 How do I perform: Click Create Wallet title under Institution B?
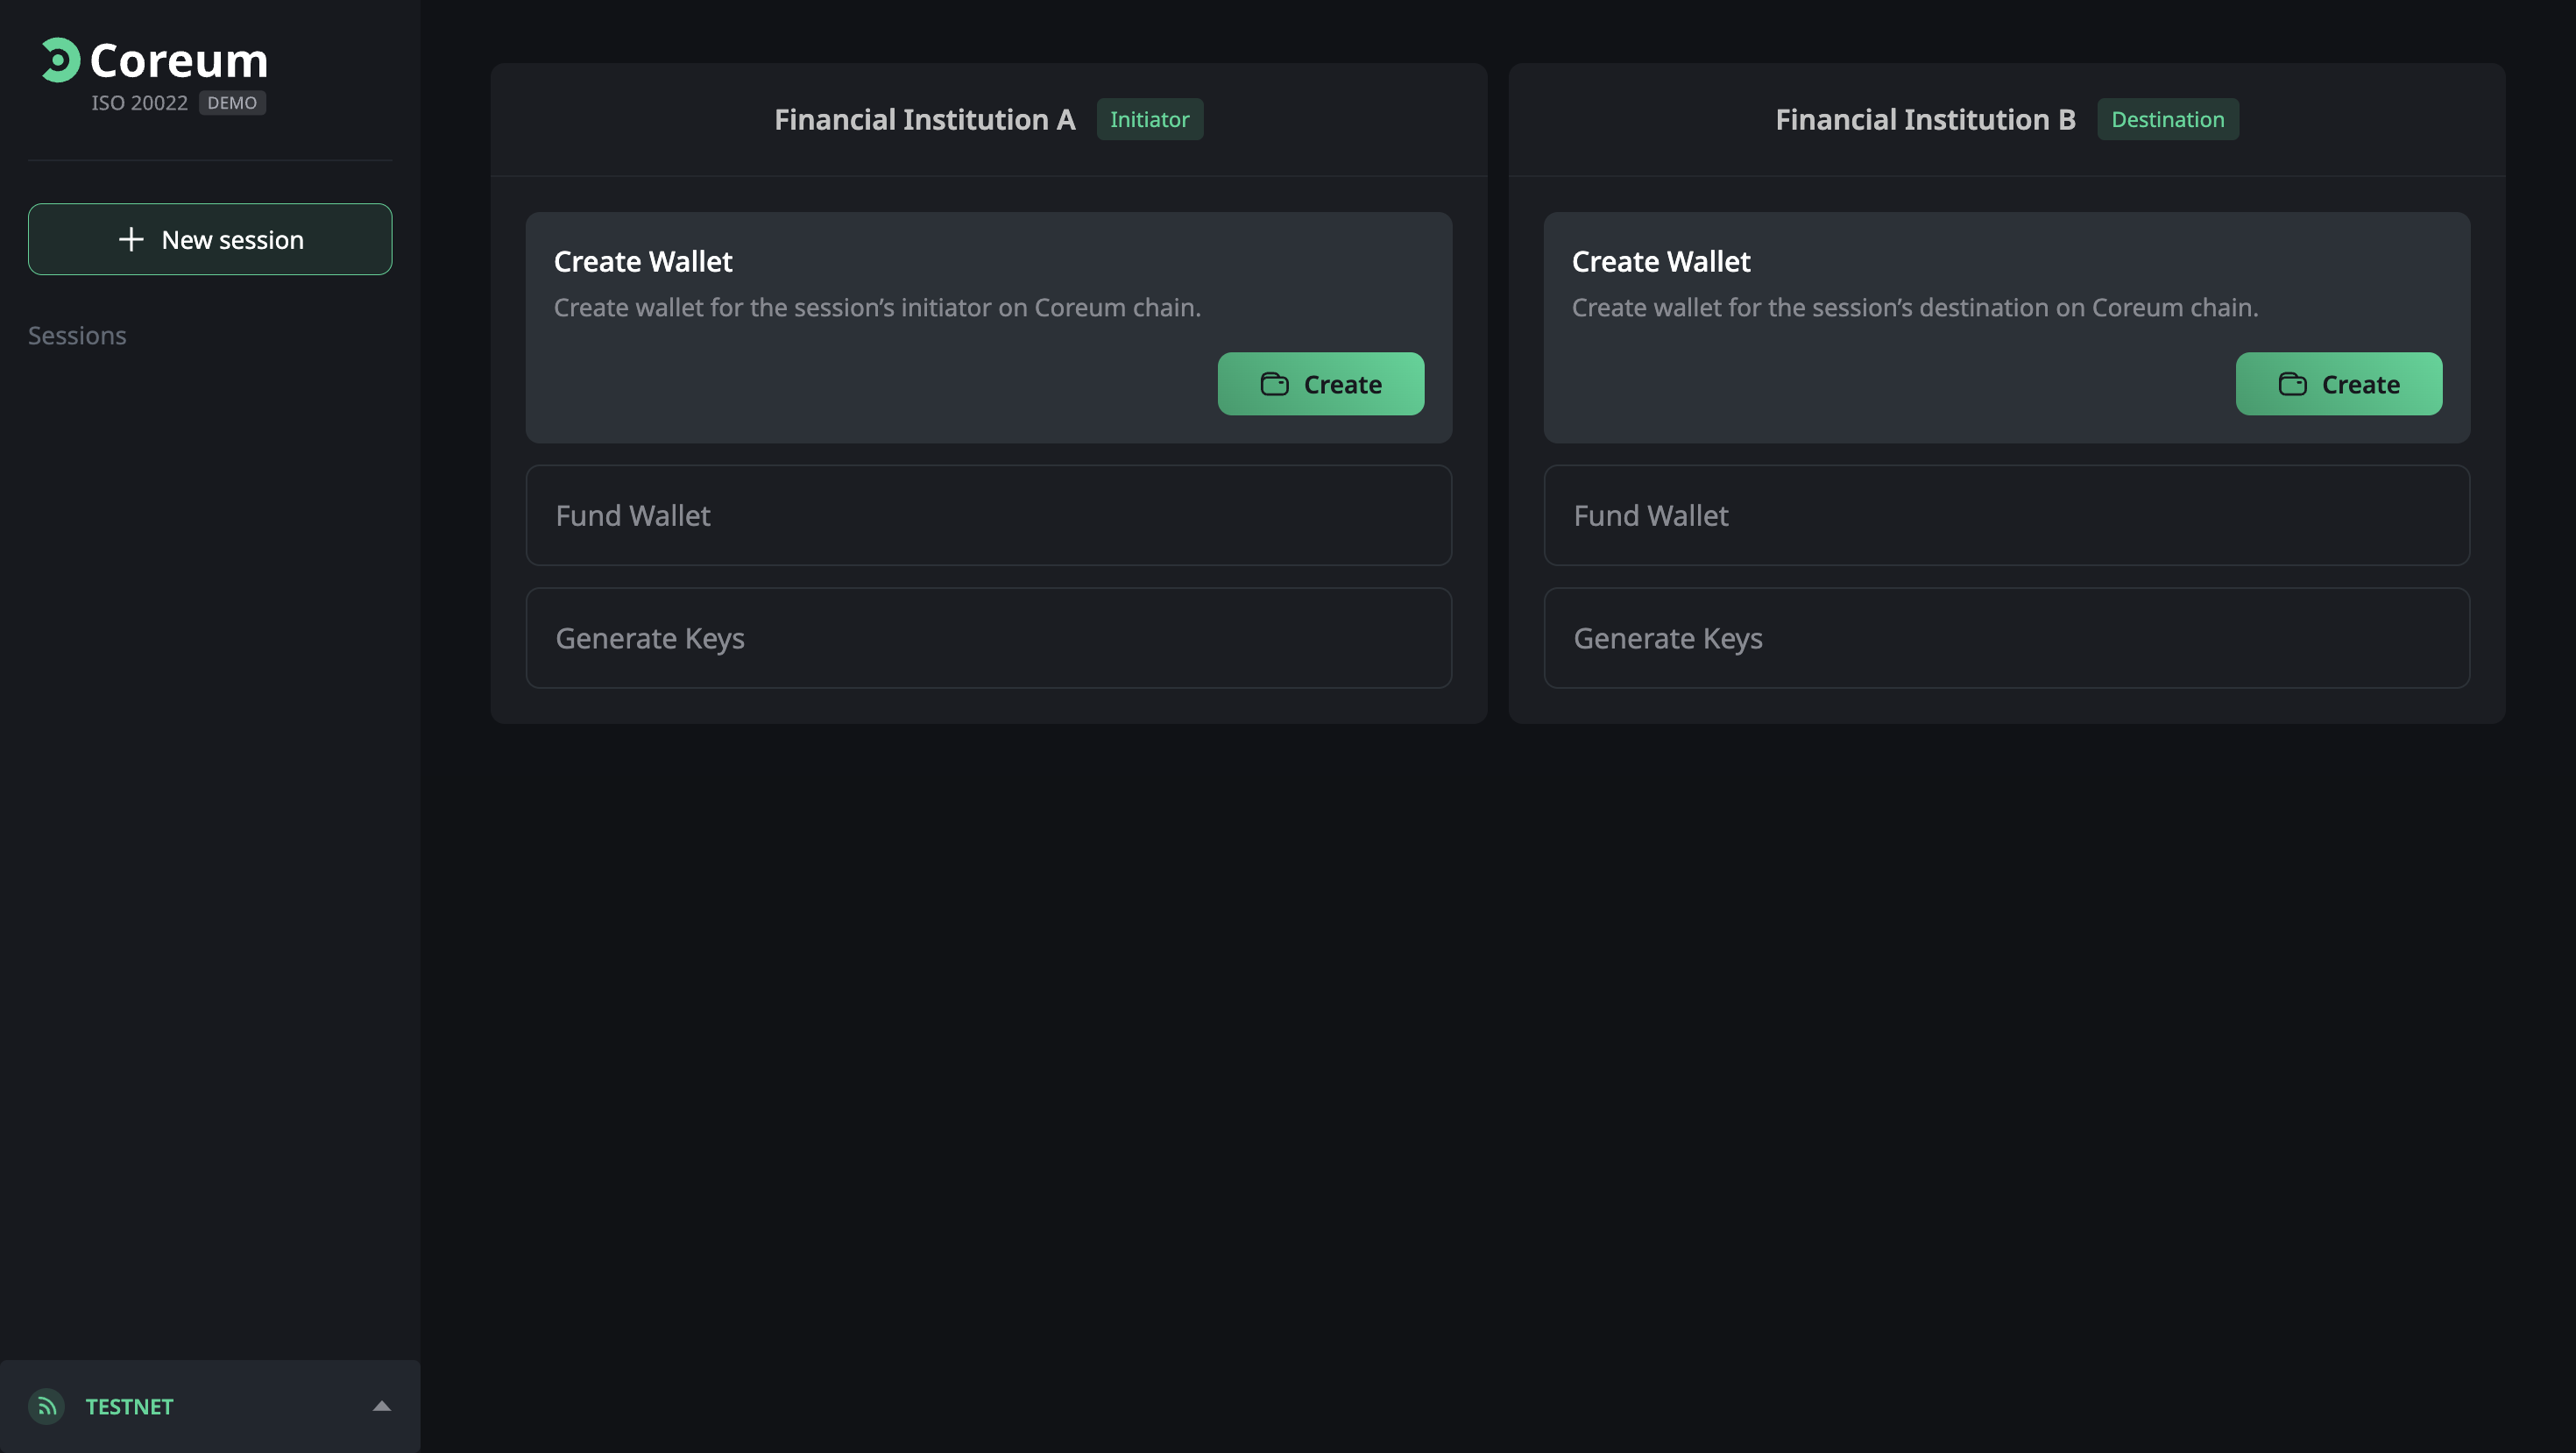click(1660, 262)
